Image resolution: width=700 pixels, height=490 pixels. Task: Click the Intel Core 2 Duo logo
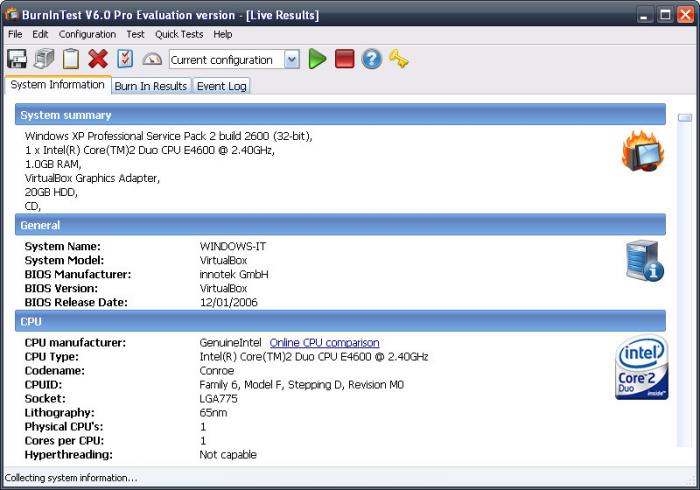[642, 367]
